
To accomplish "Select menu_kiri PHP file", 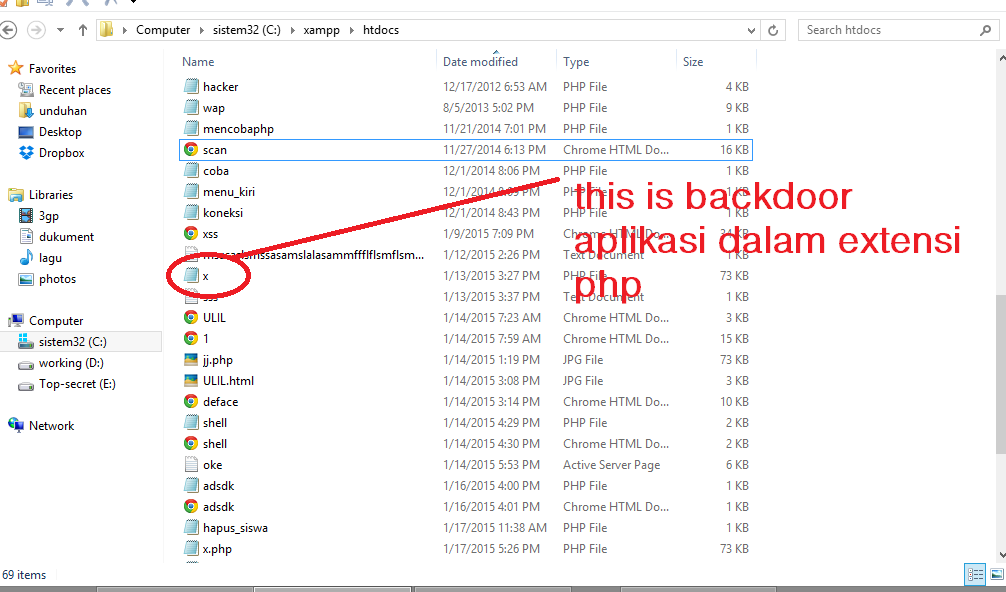I will (x=467, y=192).
